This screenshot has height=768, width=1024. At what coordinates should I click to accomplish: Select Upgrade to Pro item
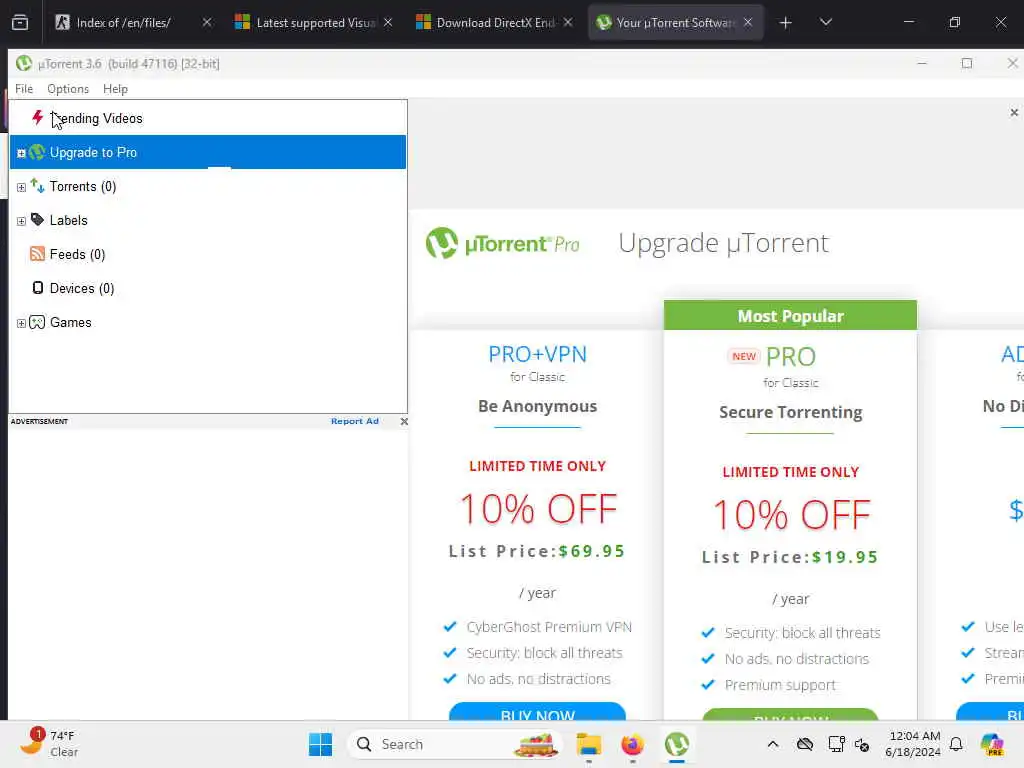(208, 152)
